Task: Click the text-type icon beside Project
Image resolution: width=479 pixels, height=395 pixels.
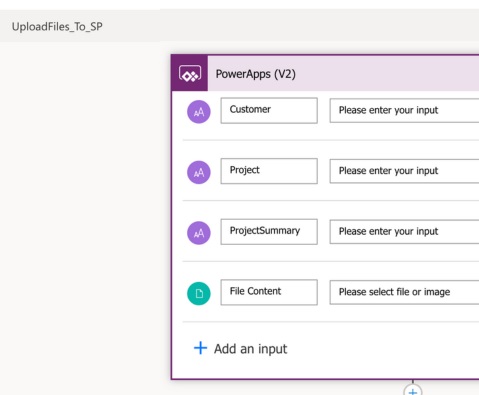Action: [199, 172]
